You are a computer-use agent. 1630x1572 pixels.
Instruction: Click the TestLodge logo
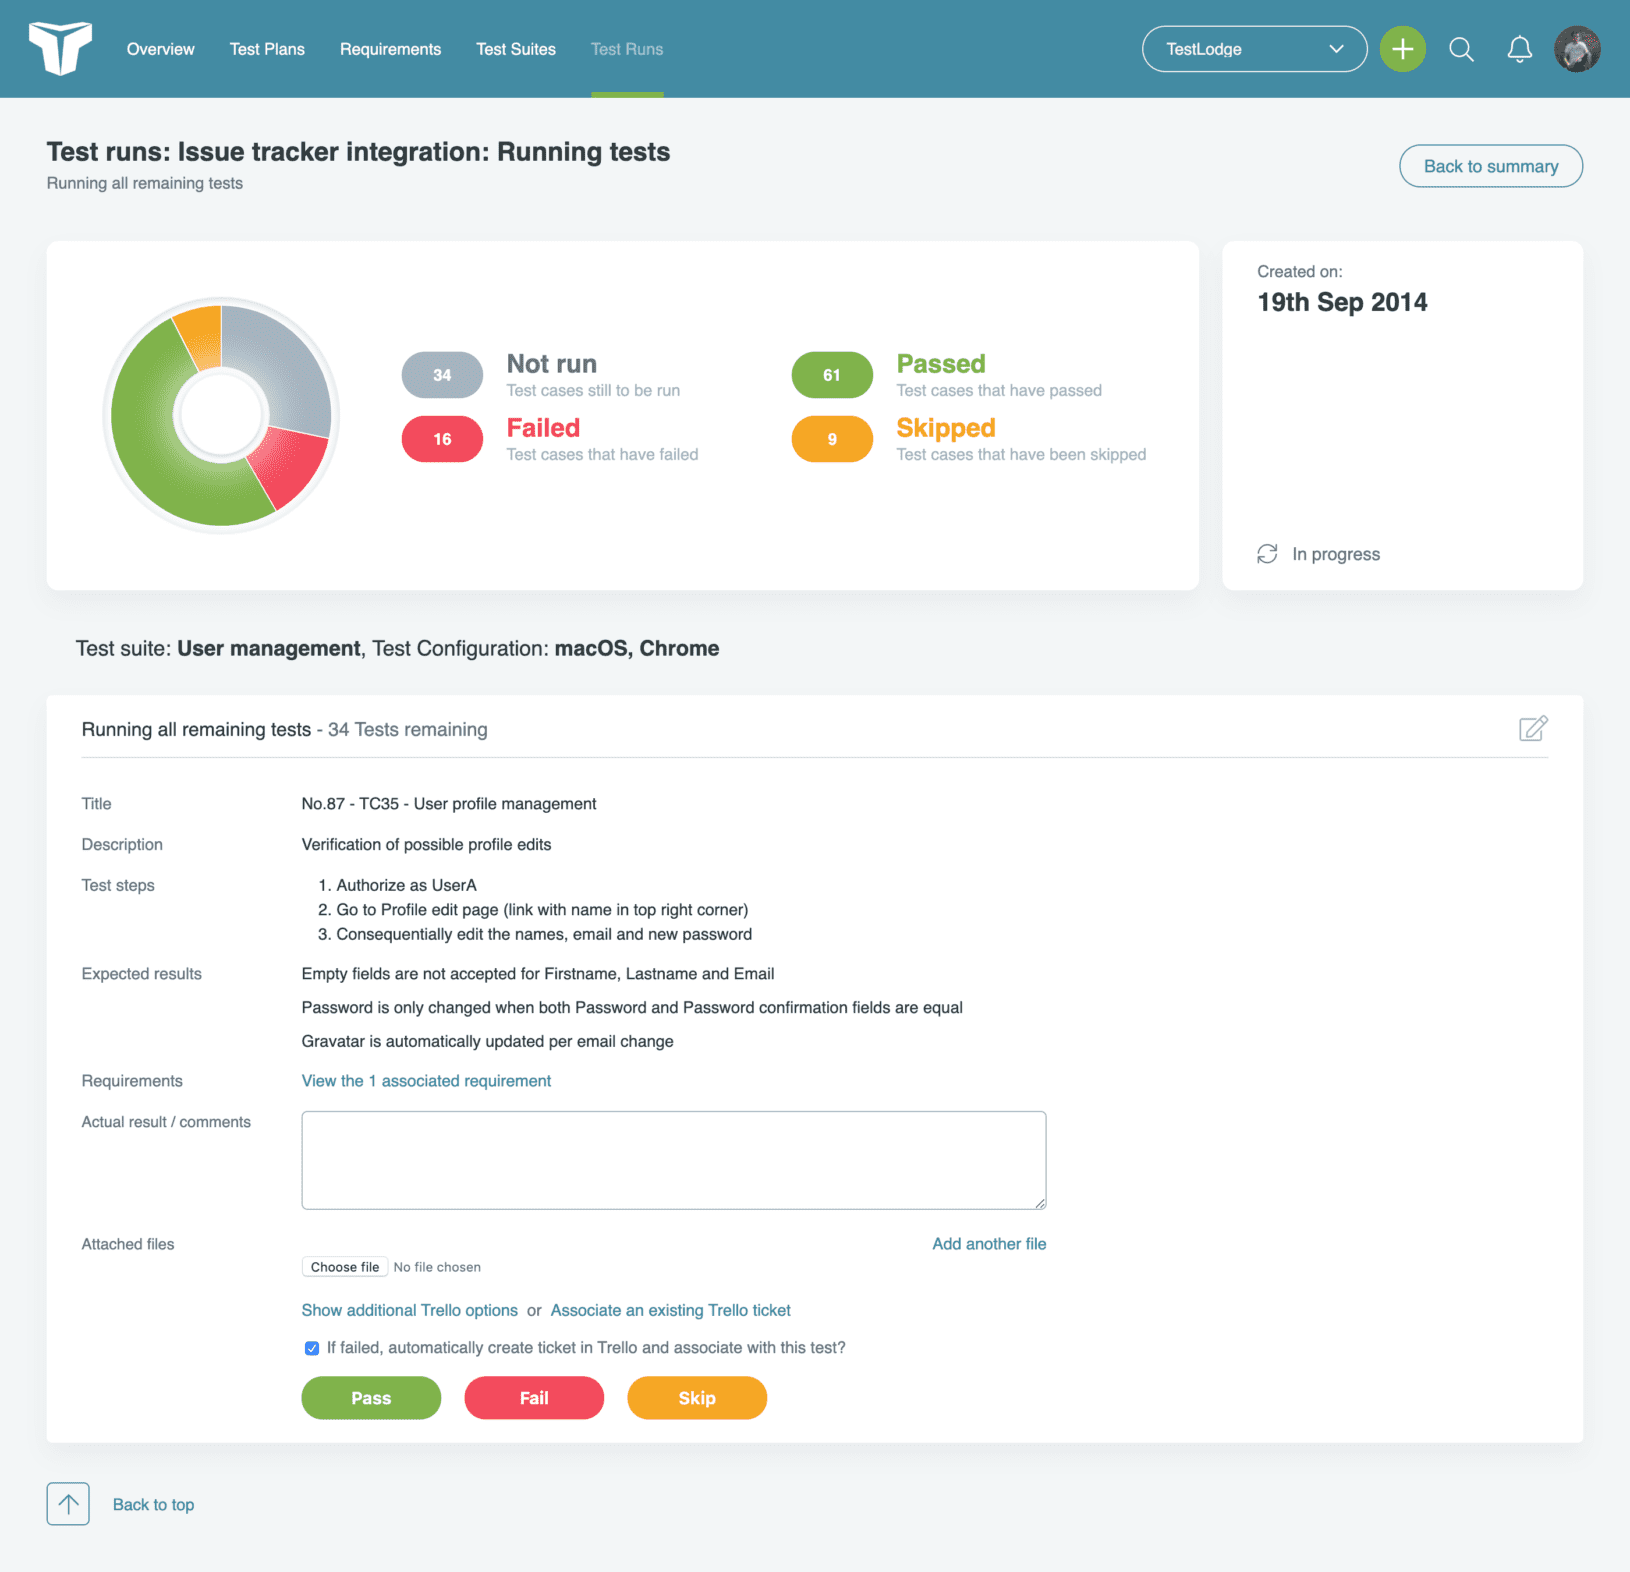61,47
